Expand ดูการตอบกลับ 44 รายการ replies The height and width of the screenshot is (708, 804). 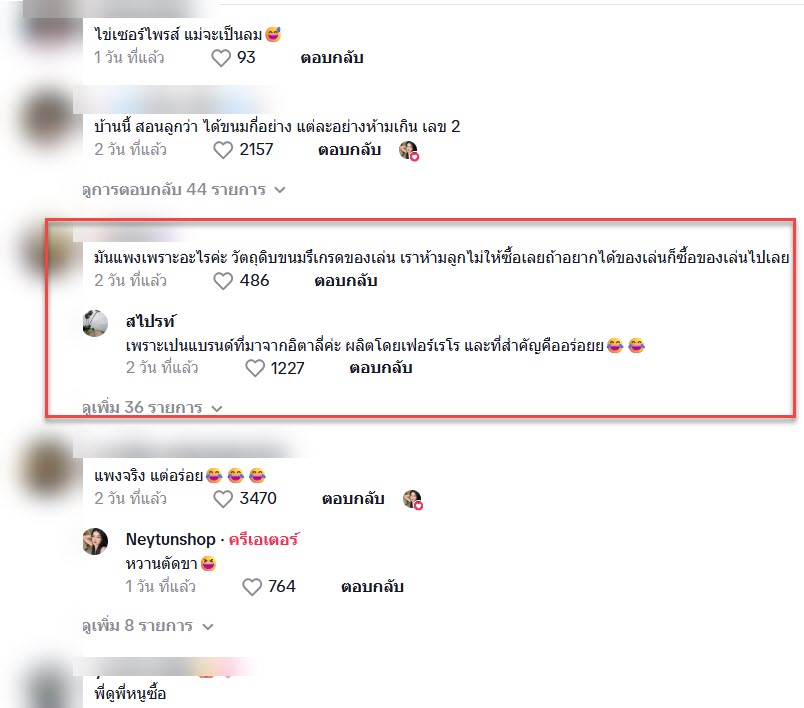coord(183,190)
